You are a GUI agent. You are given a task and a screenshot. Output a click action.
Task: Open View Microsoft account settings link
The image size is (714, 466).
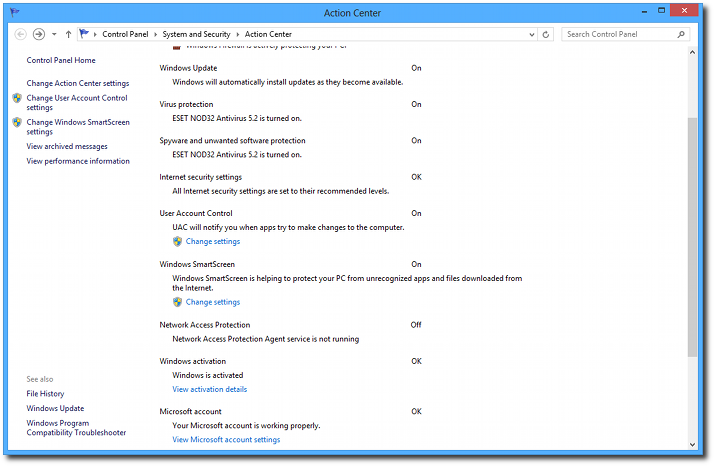(x=226, y=440)
